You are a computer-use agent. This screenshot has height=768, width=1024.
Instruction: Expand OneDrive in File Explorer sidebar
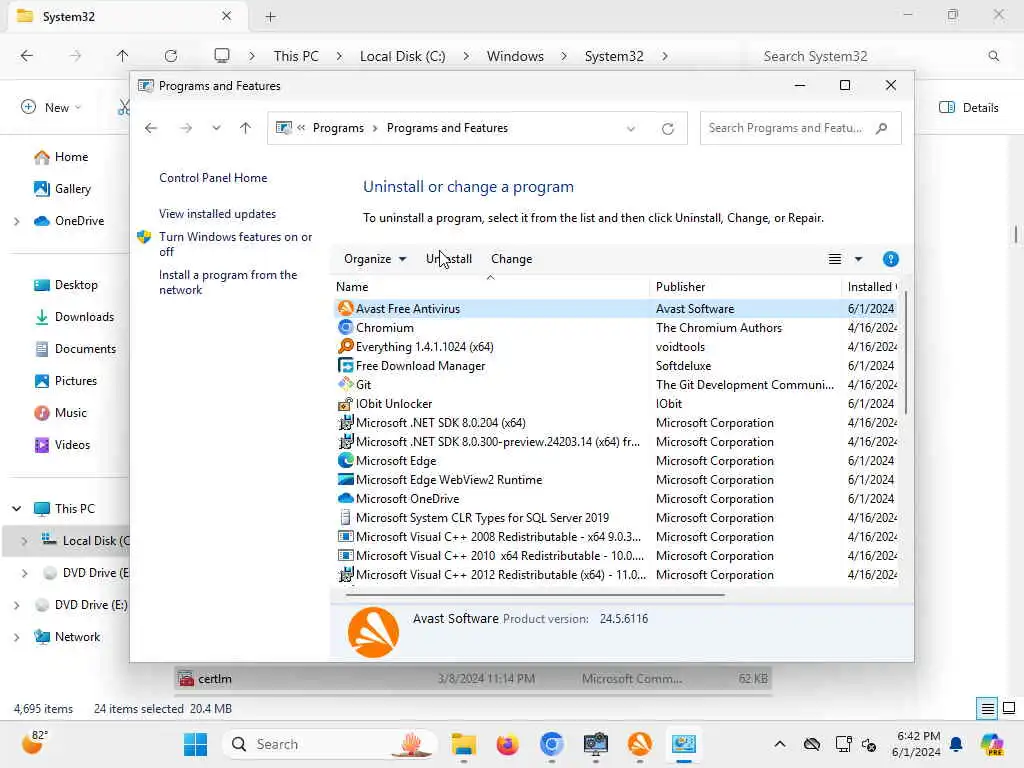point(17,221)
